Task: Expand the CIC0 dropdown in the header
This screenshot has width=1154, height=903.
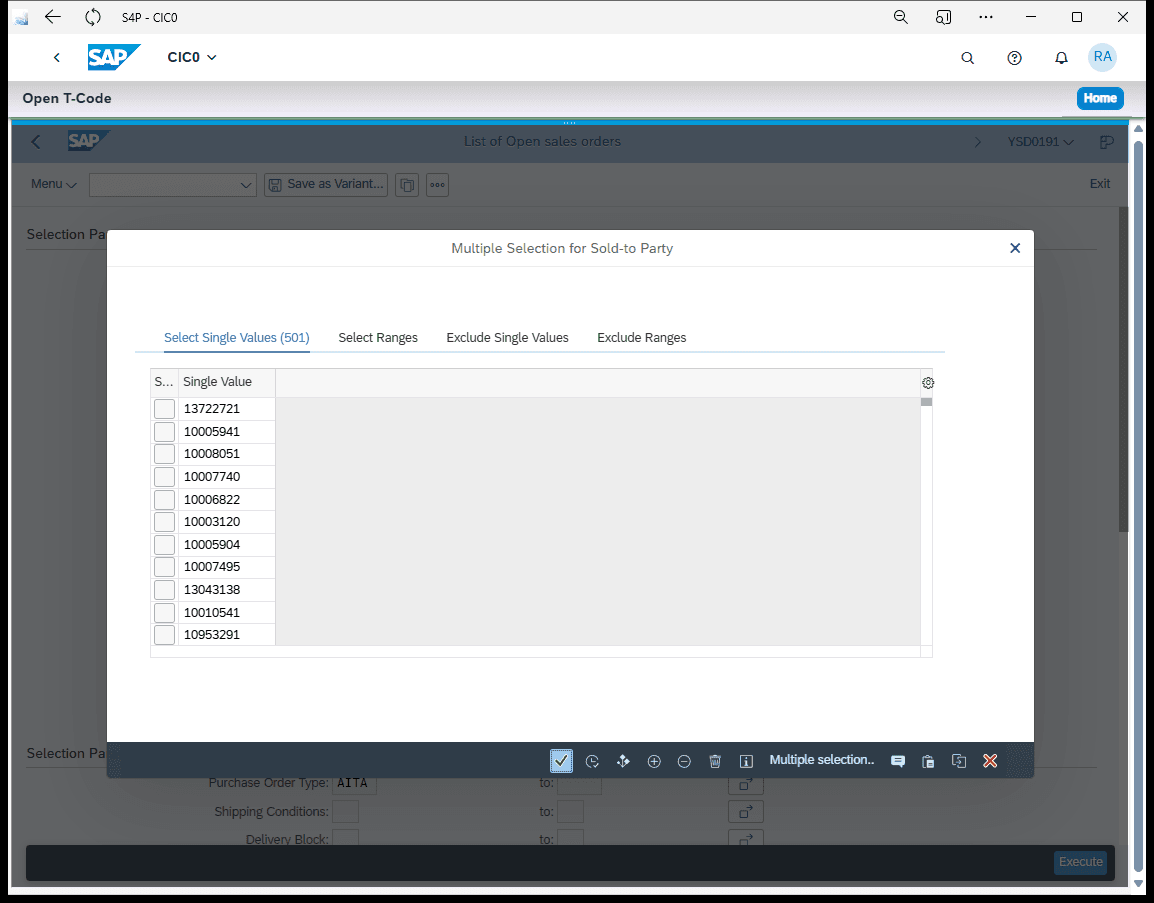Action: click(192, 57)
